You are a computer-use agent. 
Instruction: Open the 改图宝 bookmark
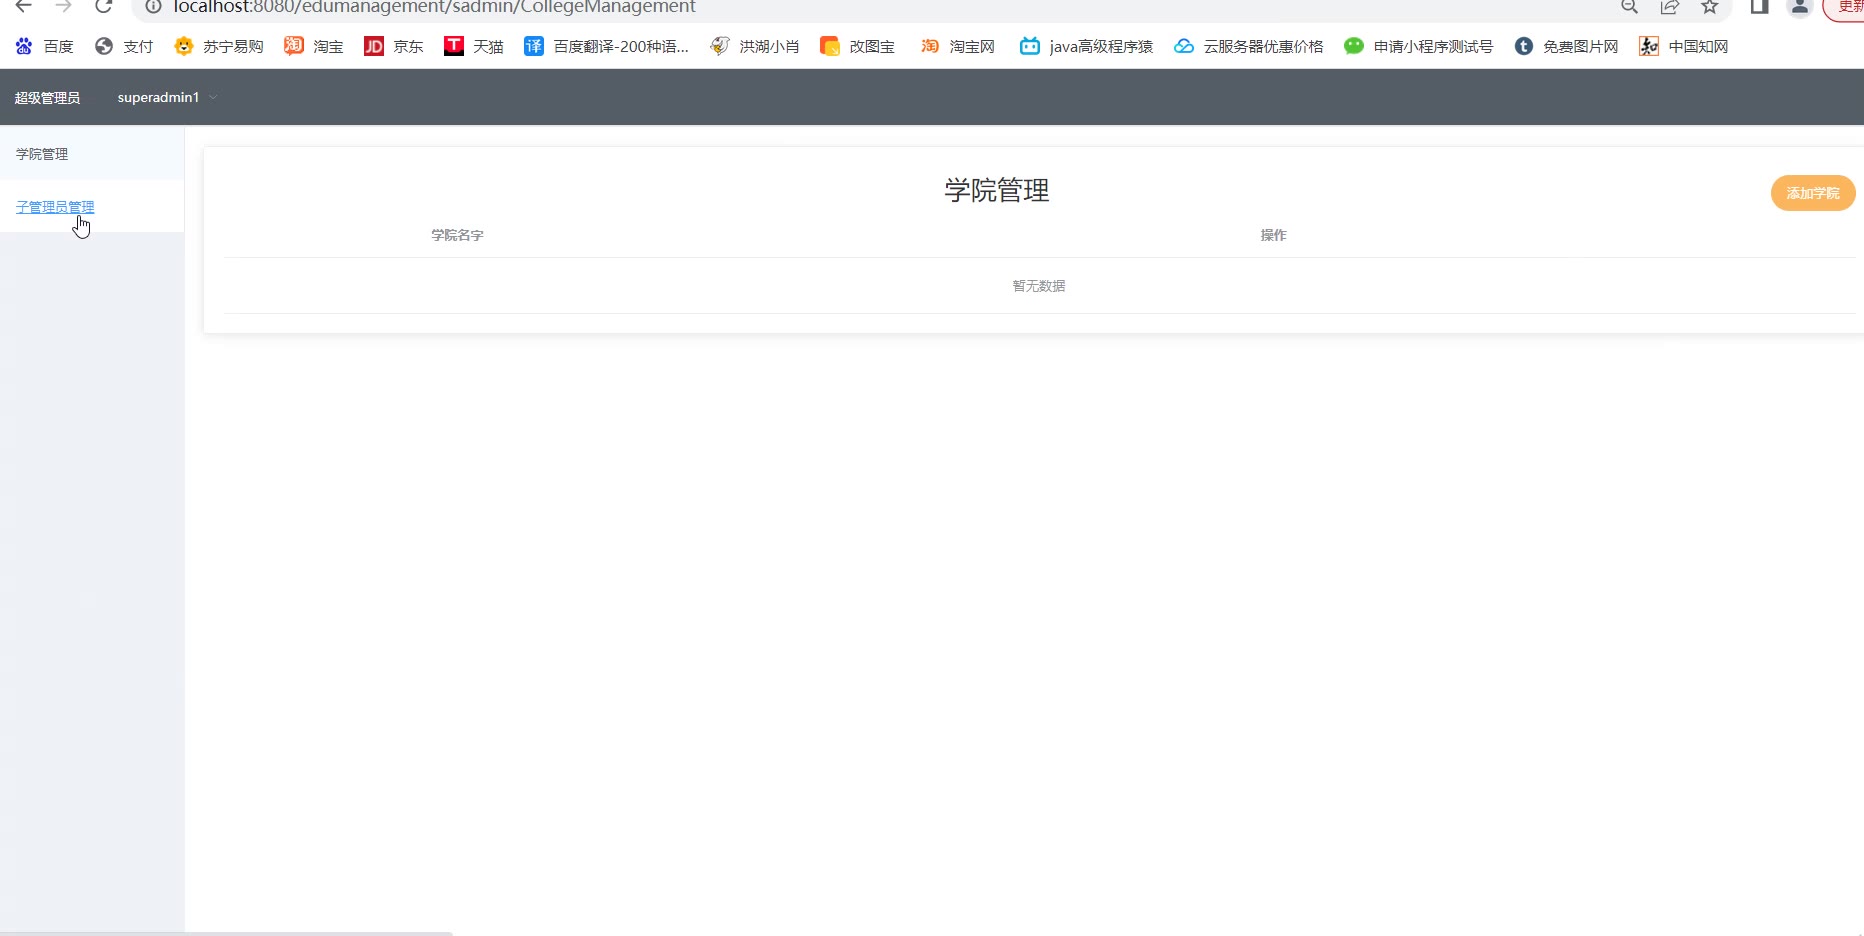click(x=857, y=46)
